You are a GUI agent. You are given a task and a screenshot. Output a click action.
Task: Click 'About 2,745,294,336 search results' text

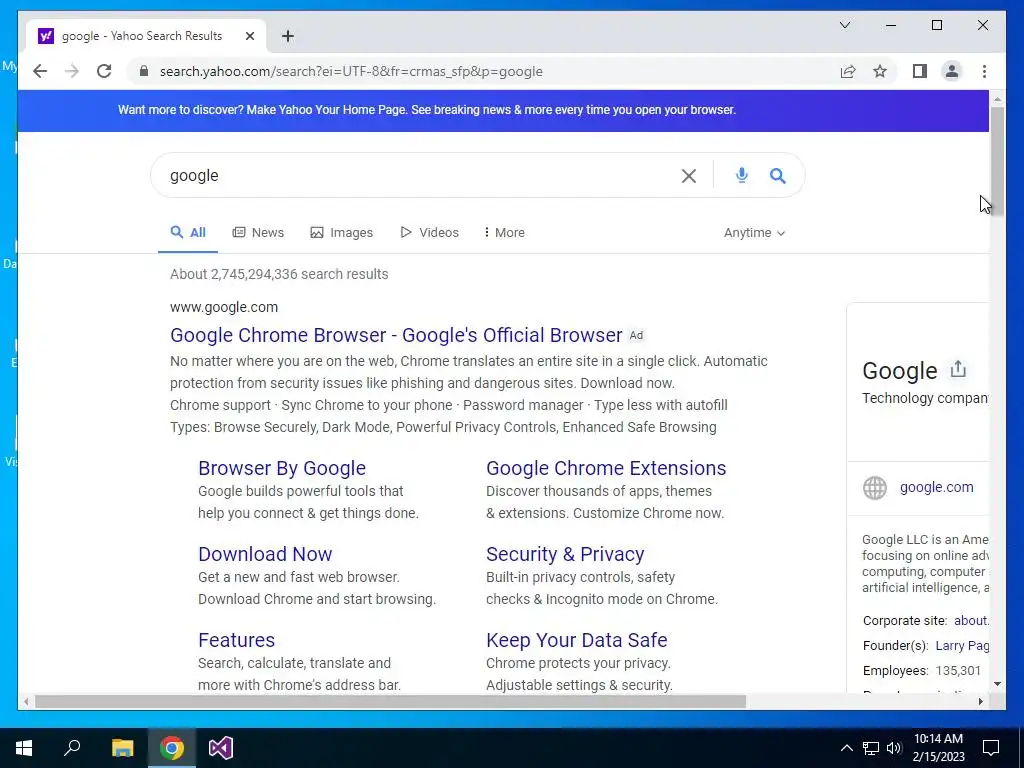(279, 274)
